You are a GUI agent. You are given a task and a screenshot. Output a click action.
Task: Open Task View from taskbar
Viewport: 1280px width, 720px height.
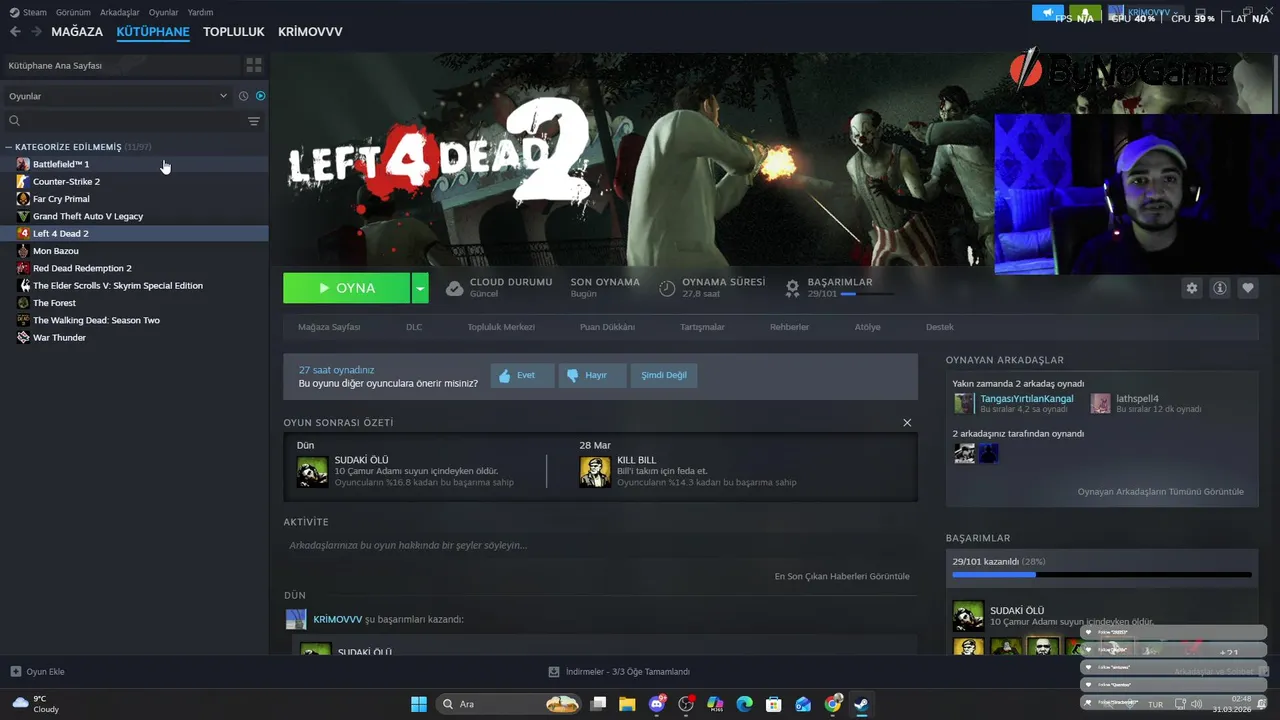click(598, 704)
